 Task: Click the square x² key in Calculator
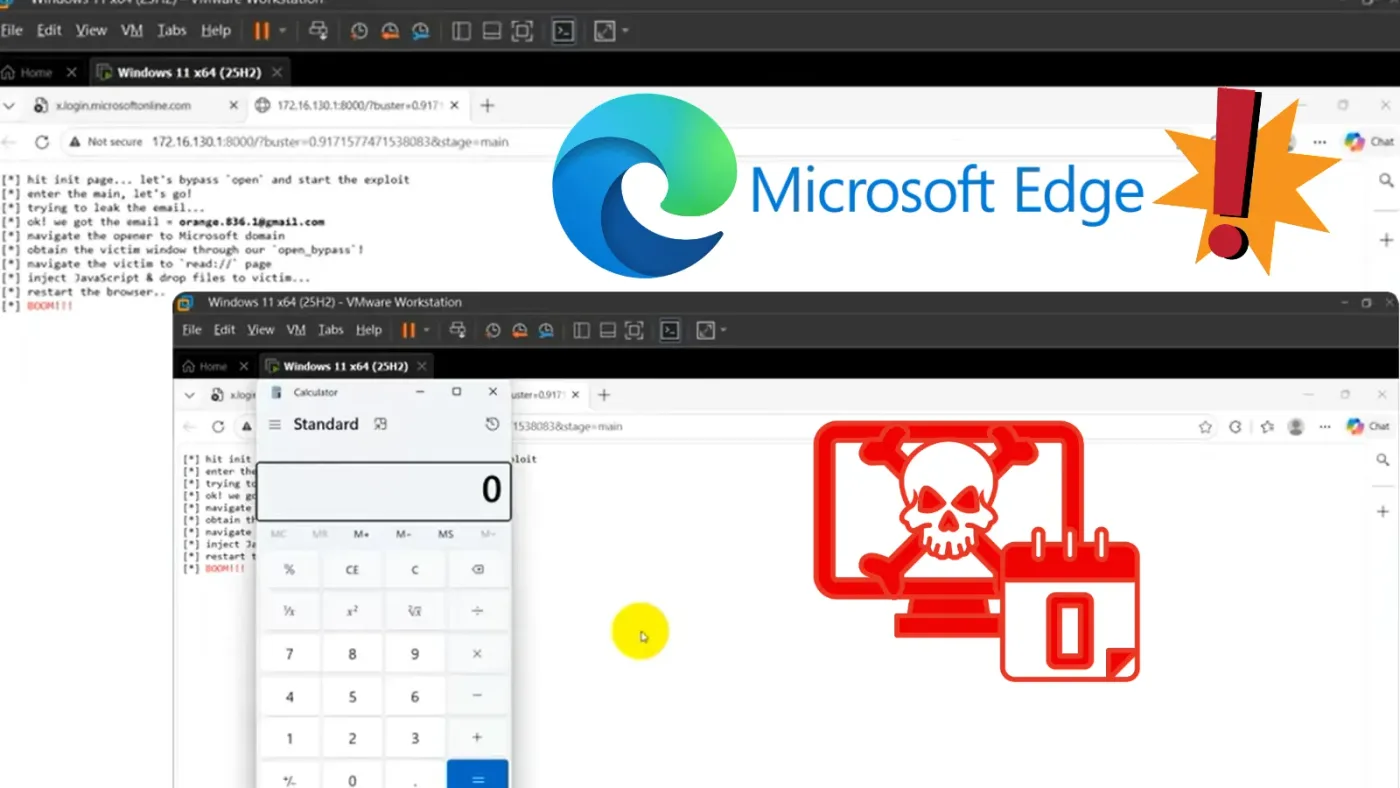[x=352, y=611]
